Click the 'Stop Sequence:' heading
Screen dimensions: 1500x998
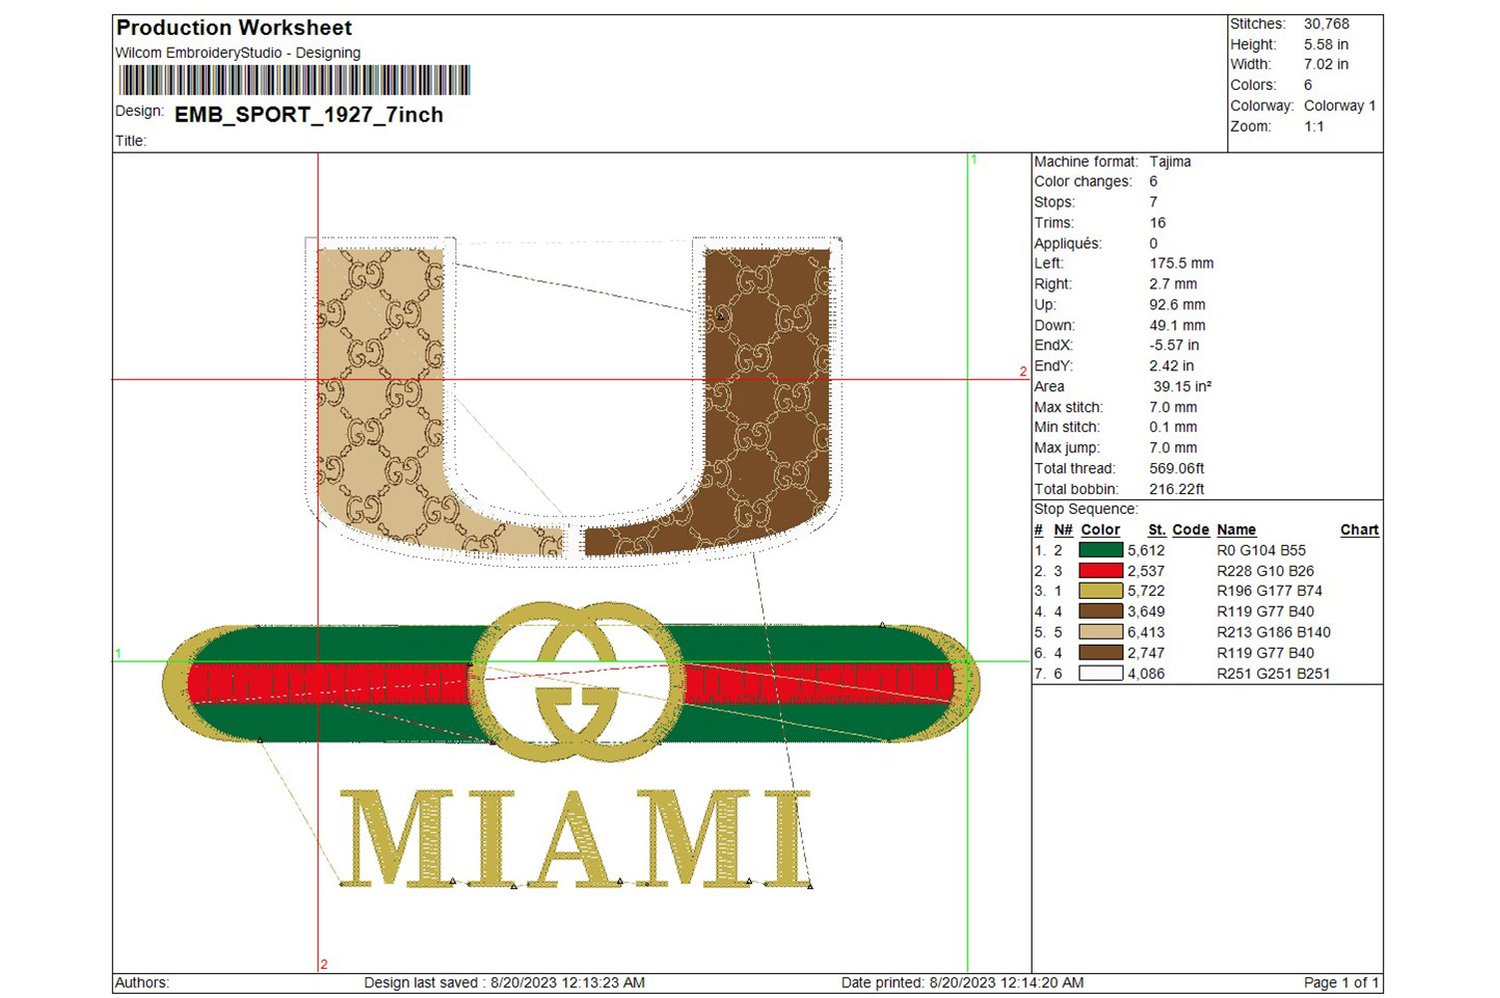point(1085,509)
